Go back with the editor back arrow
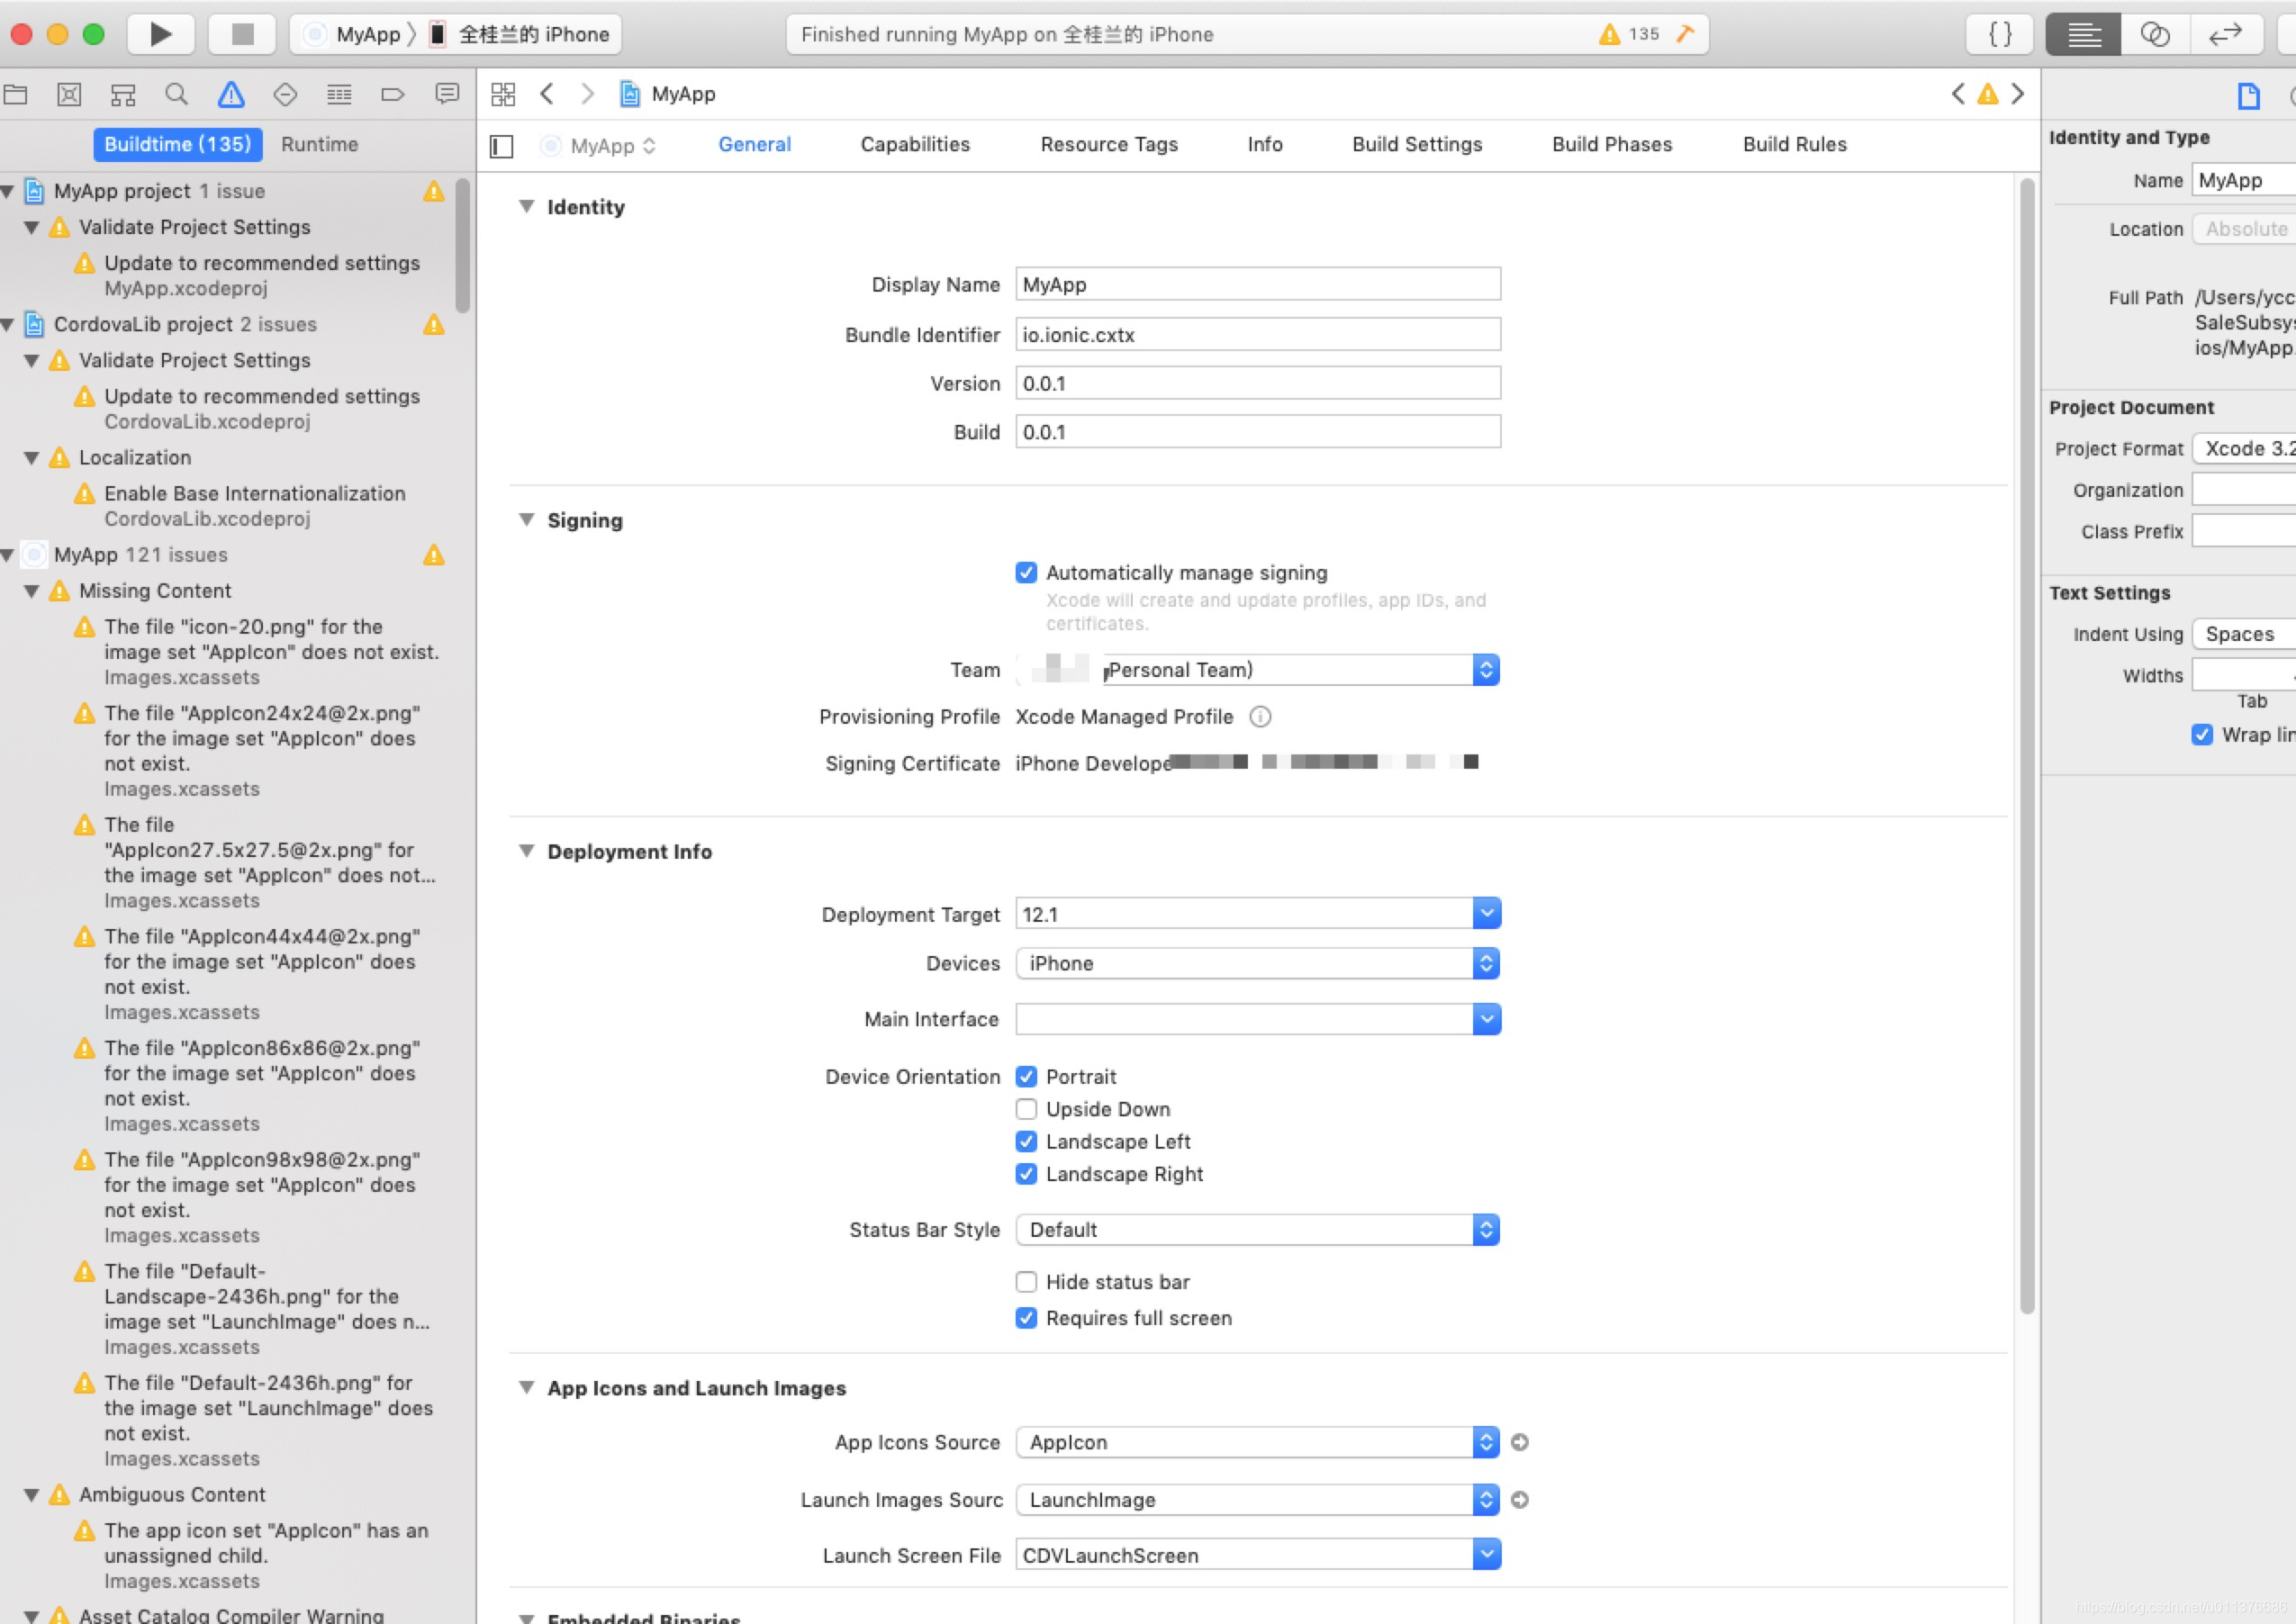 click(x=546, y=94)
